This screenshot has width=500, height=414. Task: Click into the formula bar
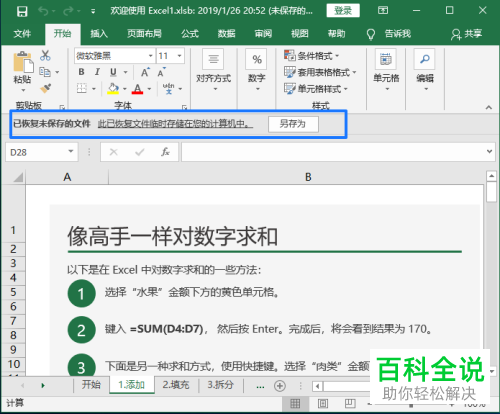point(334,152)
